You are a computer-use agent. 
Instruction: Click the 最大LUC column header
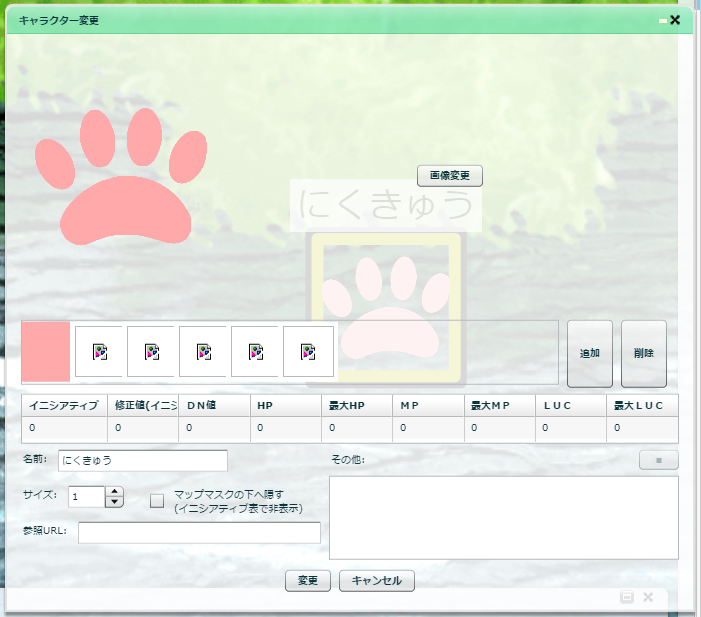tap(642, 406)
